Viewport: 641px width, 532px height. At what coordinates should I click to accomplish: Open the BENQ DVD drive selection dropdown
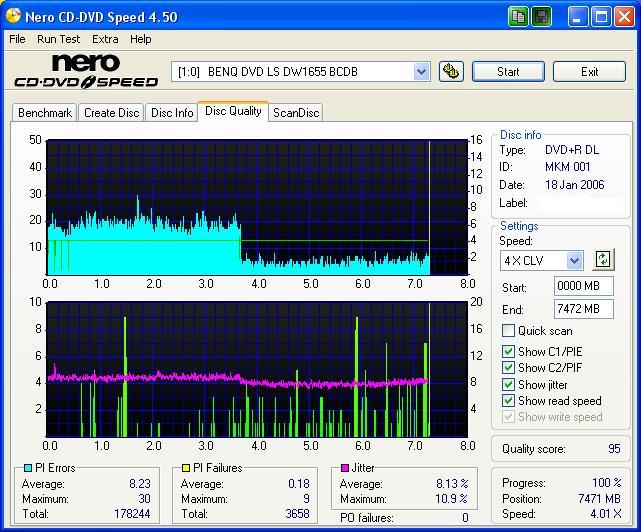(421, 71)
